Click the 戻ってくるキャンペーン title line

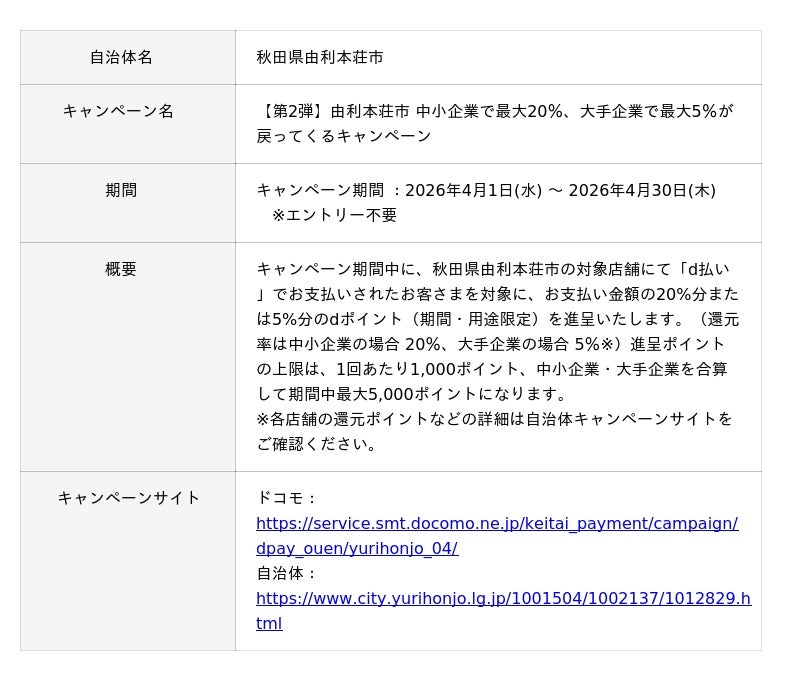coord(344,136)
